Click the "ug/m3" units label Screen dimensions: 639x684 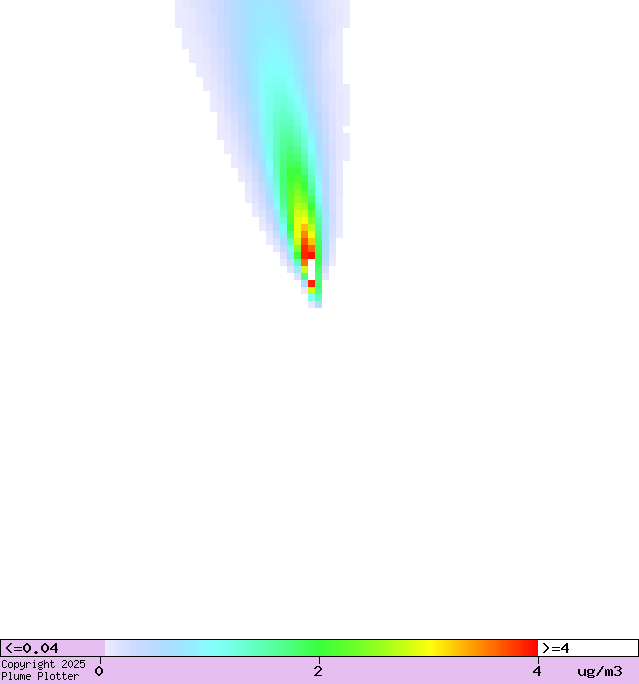[599, 671]
